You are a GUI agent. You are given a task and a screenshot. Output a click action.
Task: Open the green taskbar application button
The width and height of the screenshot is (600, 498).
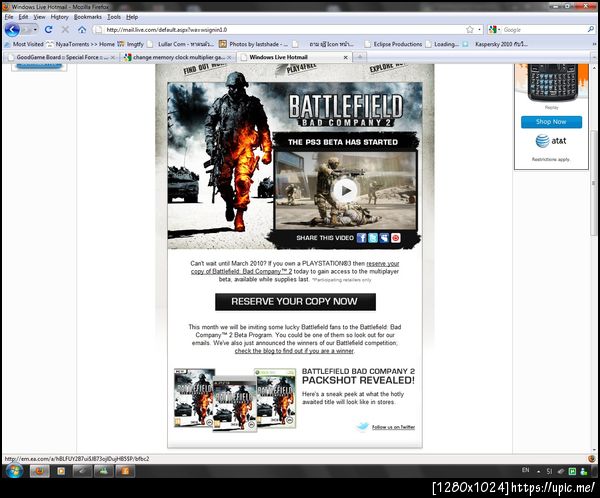click(x=104, y=471)
